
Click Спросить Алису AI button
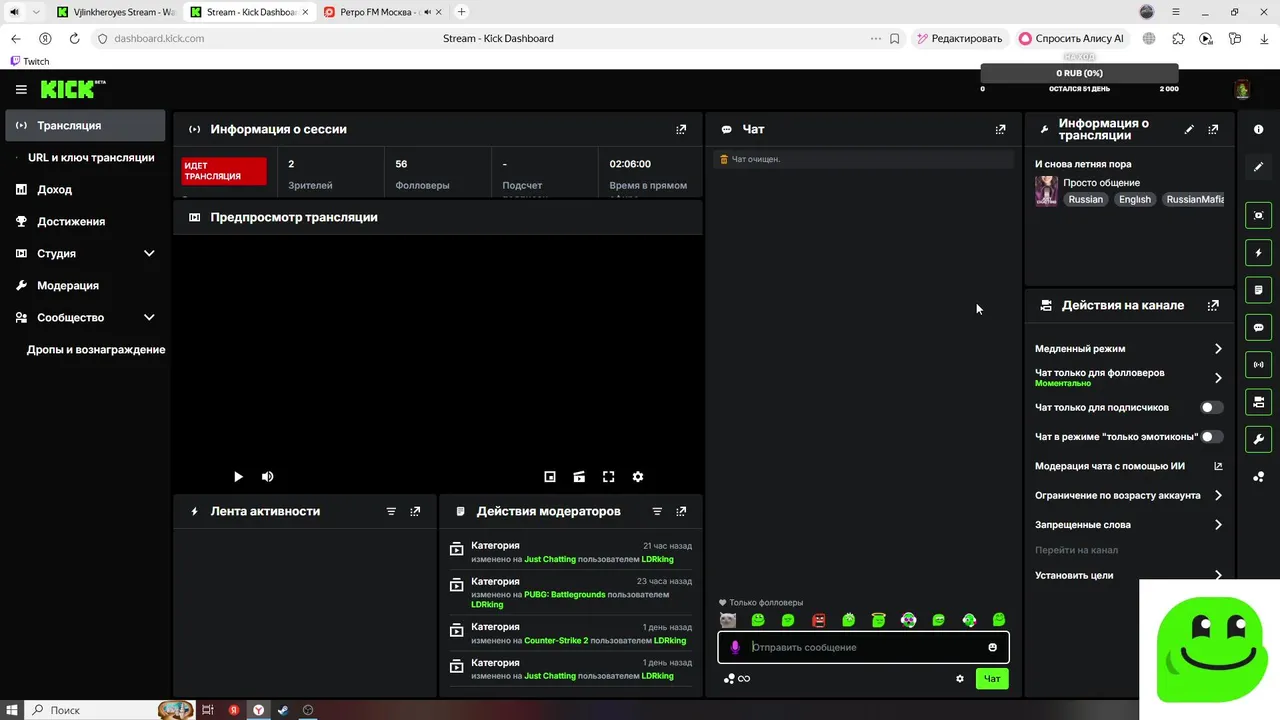[x=1070, y=38]
